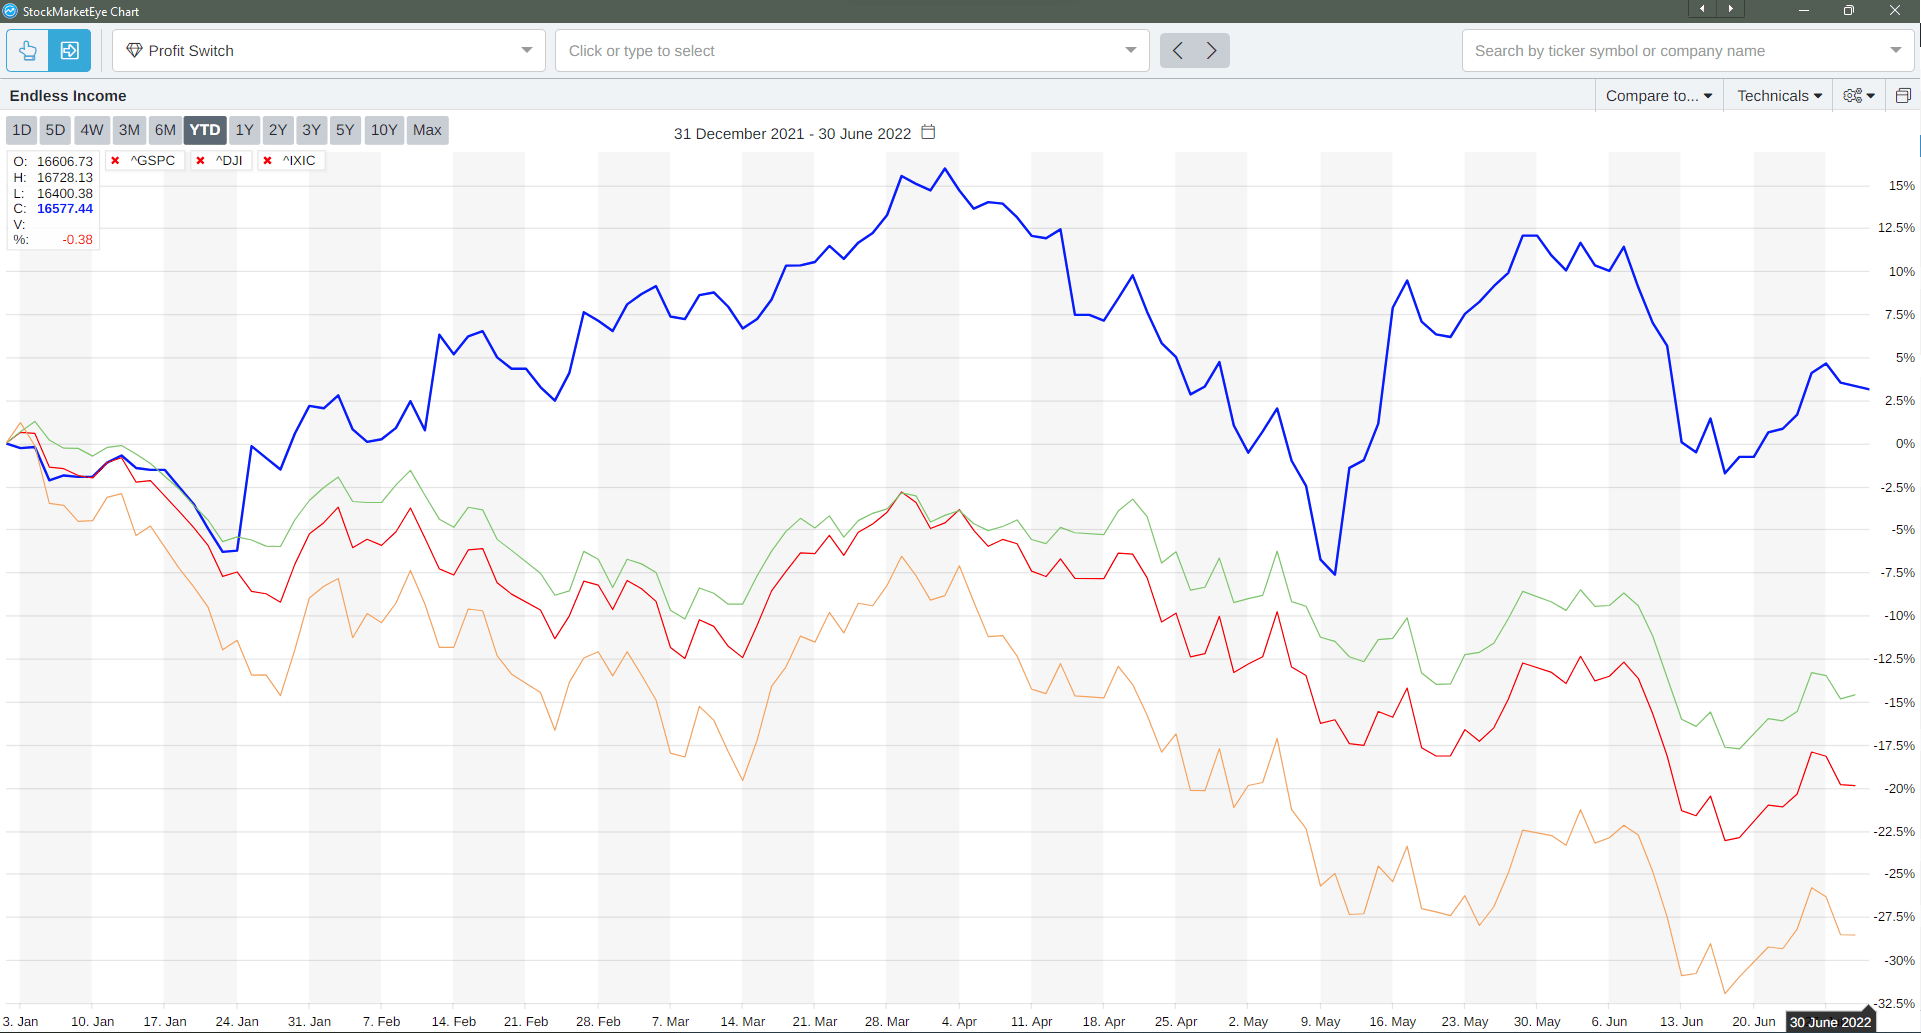Click the title bar right arrow
This screenshot has height=1033, width=1921.
tap(1730, 9)
